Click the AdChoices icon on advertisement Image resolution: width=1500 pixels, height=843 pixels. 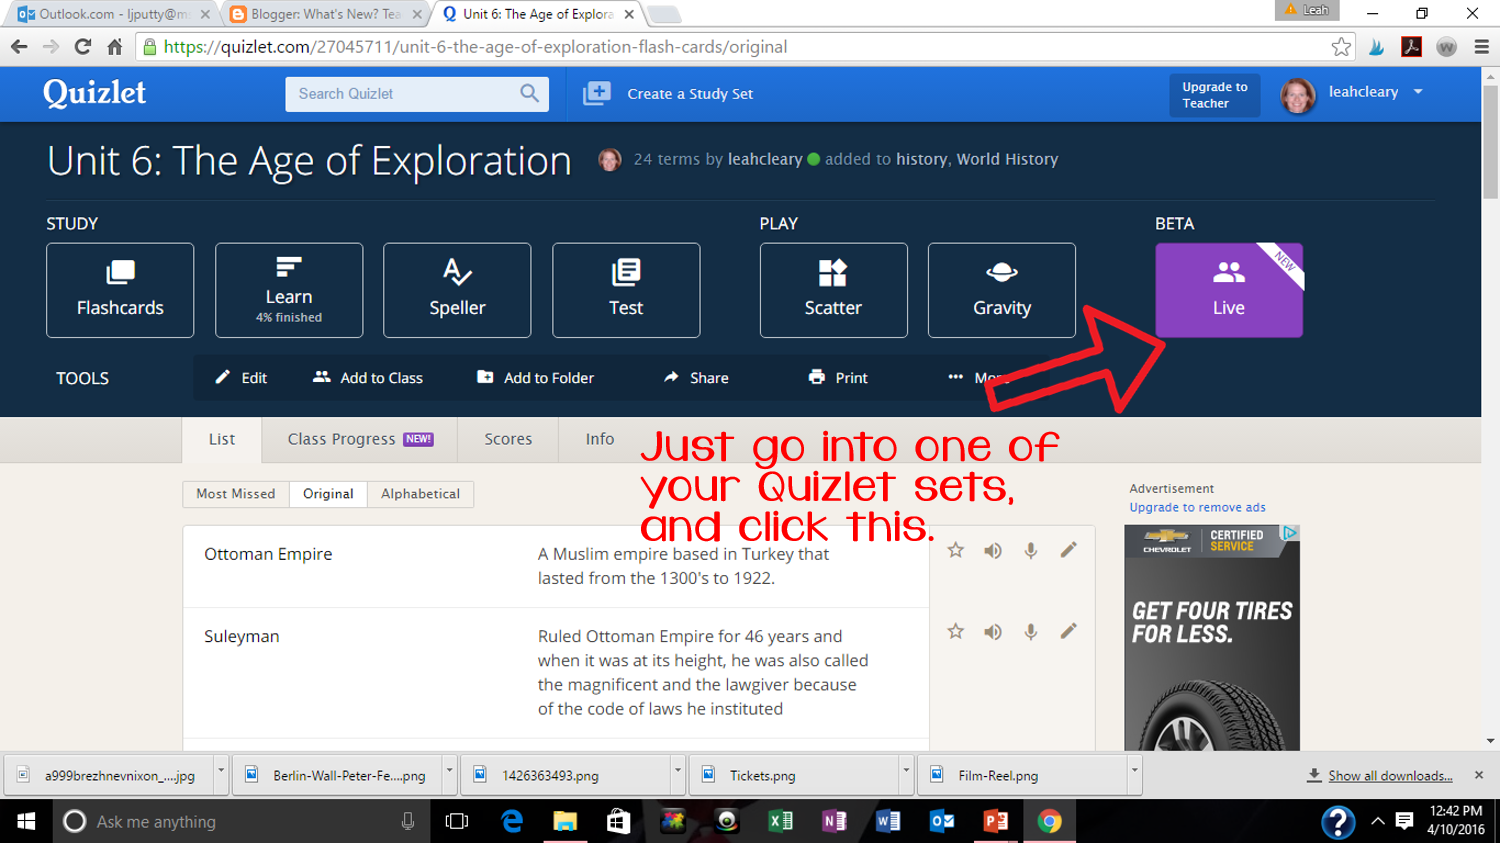(1290, 534)
